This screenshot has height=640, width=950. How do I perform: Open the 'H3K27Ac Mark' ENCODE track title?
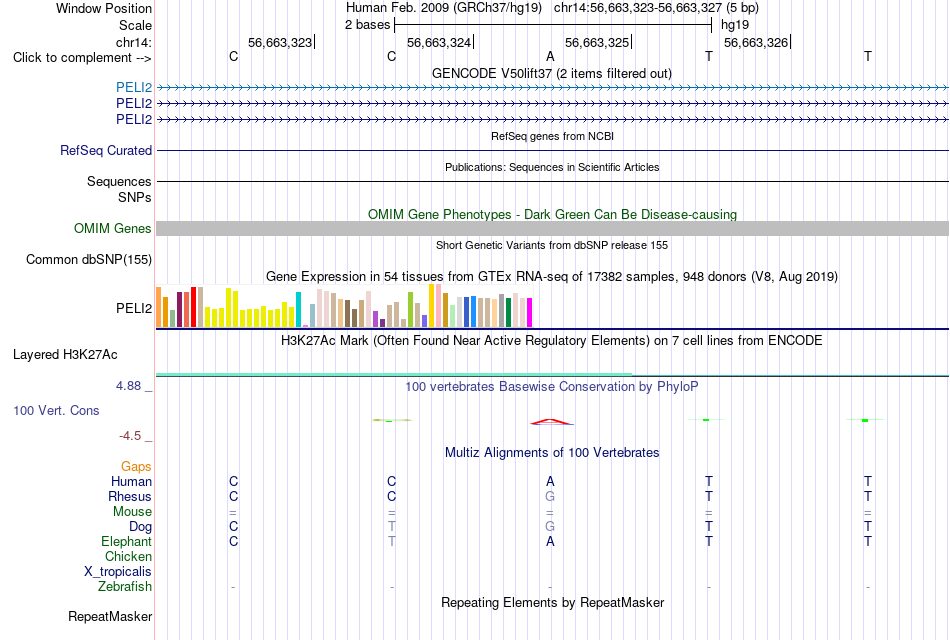point(552,341)
